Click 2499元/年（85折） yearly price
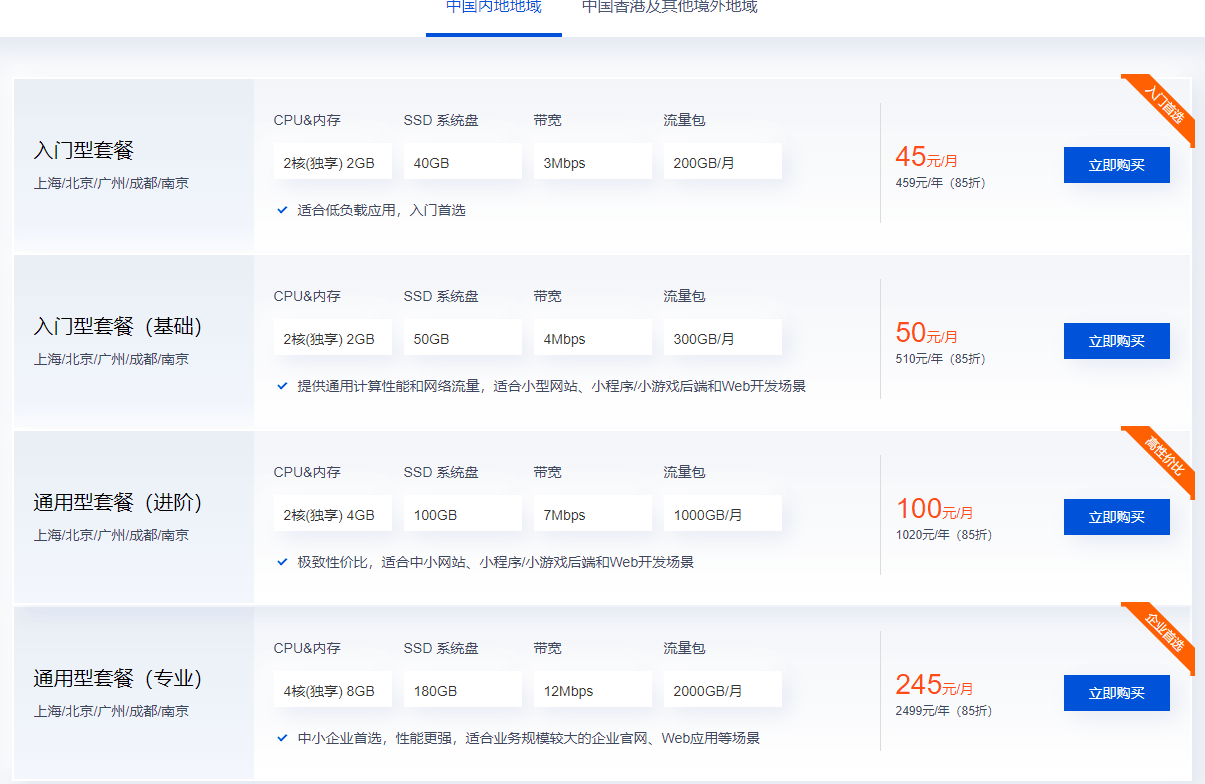Image resolution: width=1205 pixels, height=784 pixels. pos(944,711)
